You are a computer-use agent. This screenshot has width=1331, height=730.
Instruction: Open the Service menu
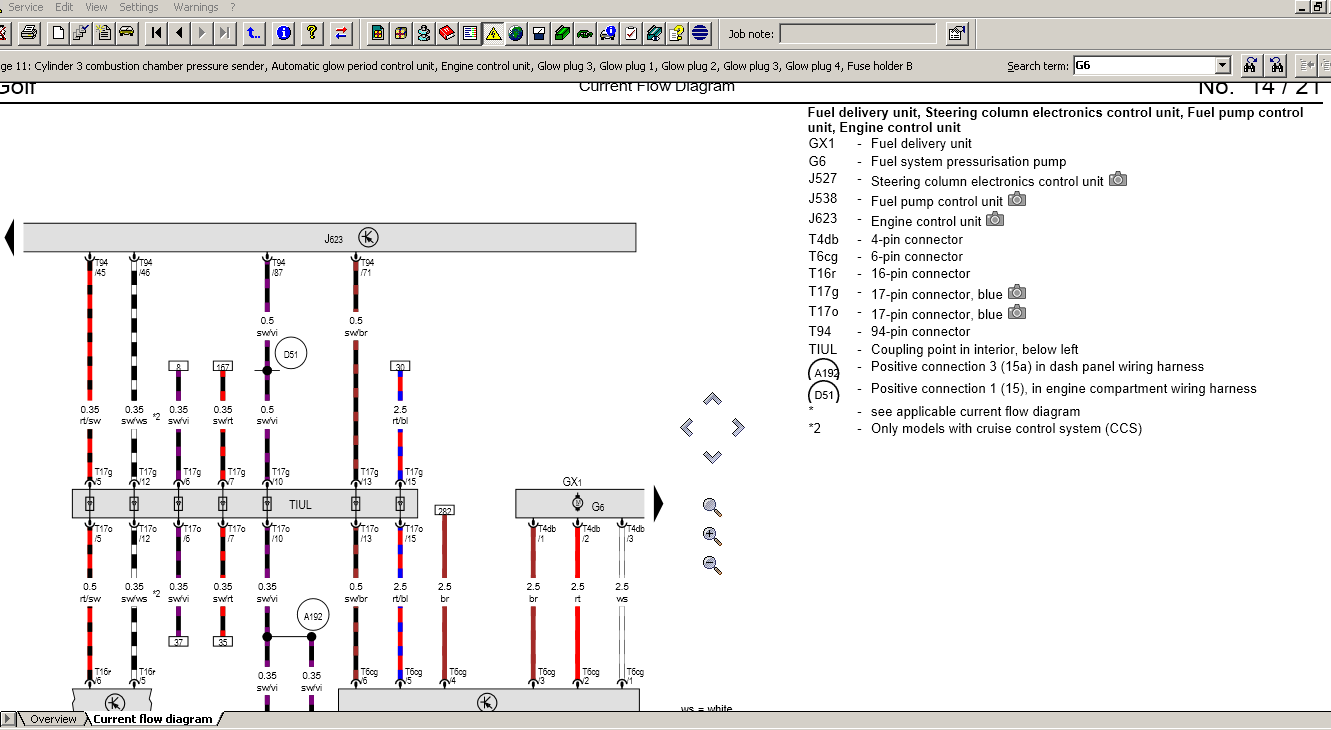pos(26,7)
